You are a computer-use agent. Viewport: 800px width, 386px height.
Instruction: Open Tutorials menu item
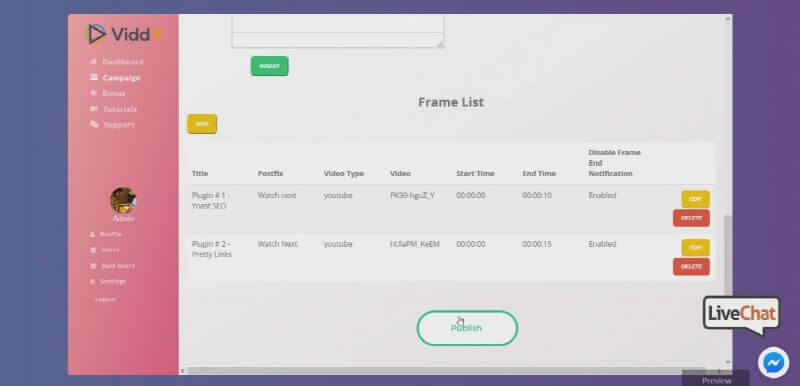click(120, 109)
